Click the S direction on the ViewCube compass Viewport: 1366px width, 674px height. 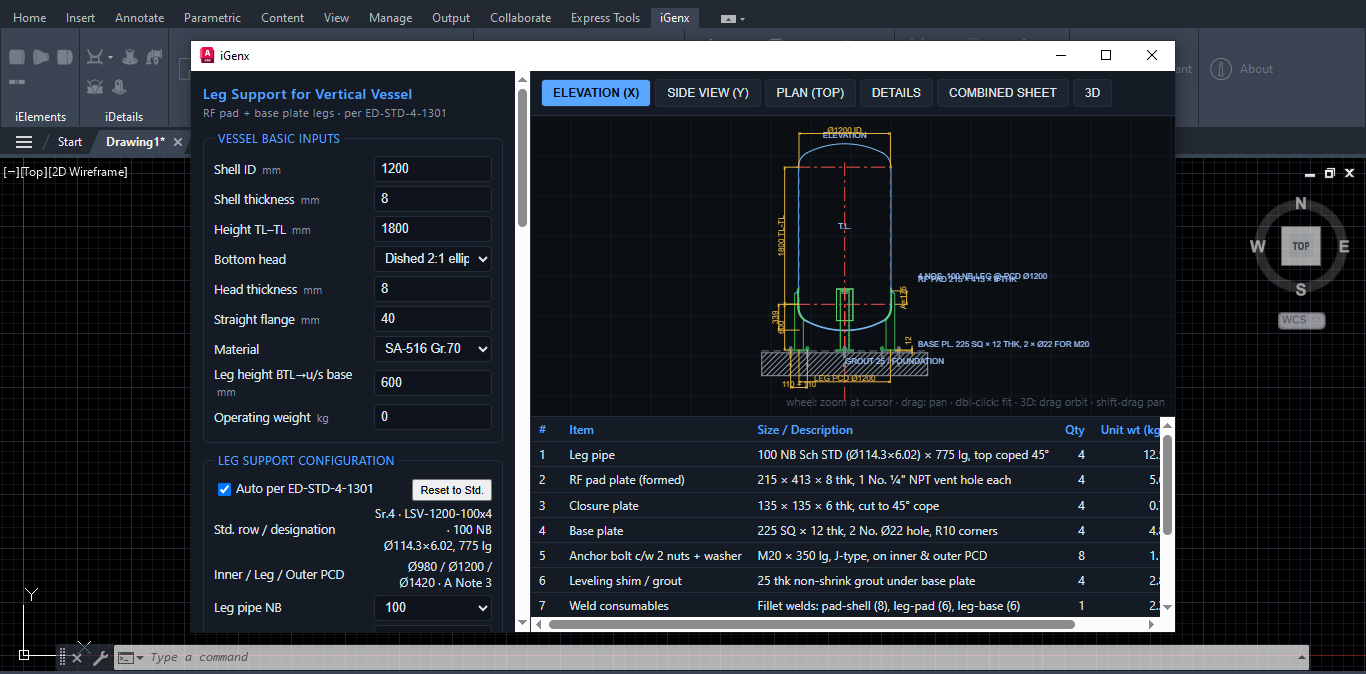pyautogui.click(x=1301, y=290)
